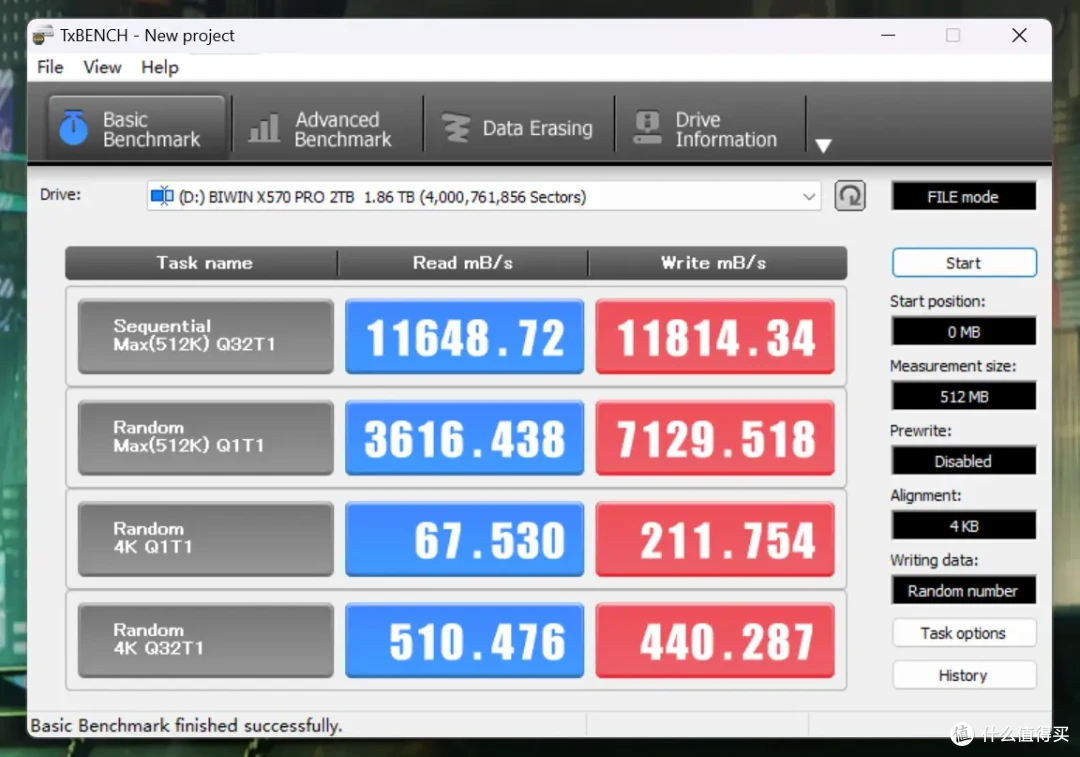Change the 4 KB alignment value

pos(964,526)
